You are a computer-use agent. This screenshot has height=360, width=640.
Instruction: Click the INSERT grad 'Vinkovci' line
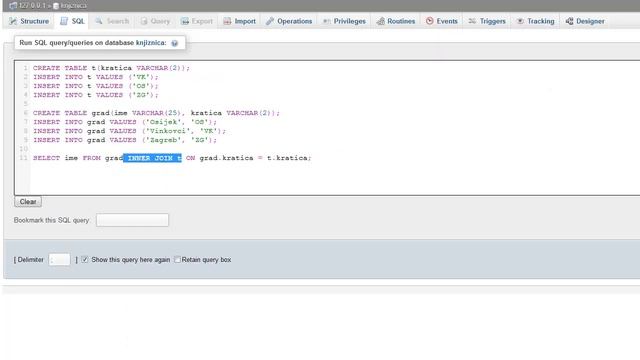(x=129, y=131)
